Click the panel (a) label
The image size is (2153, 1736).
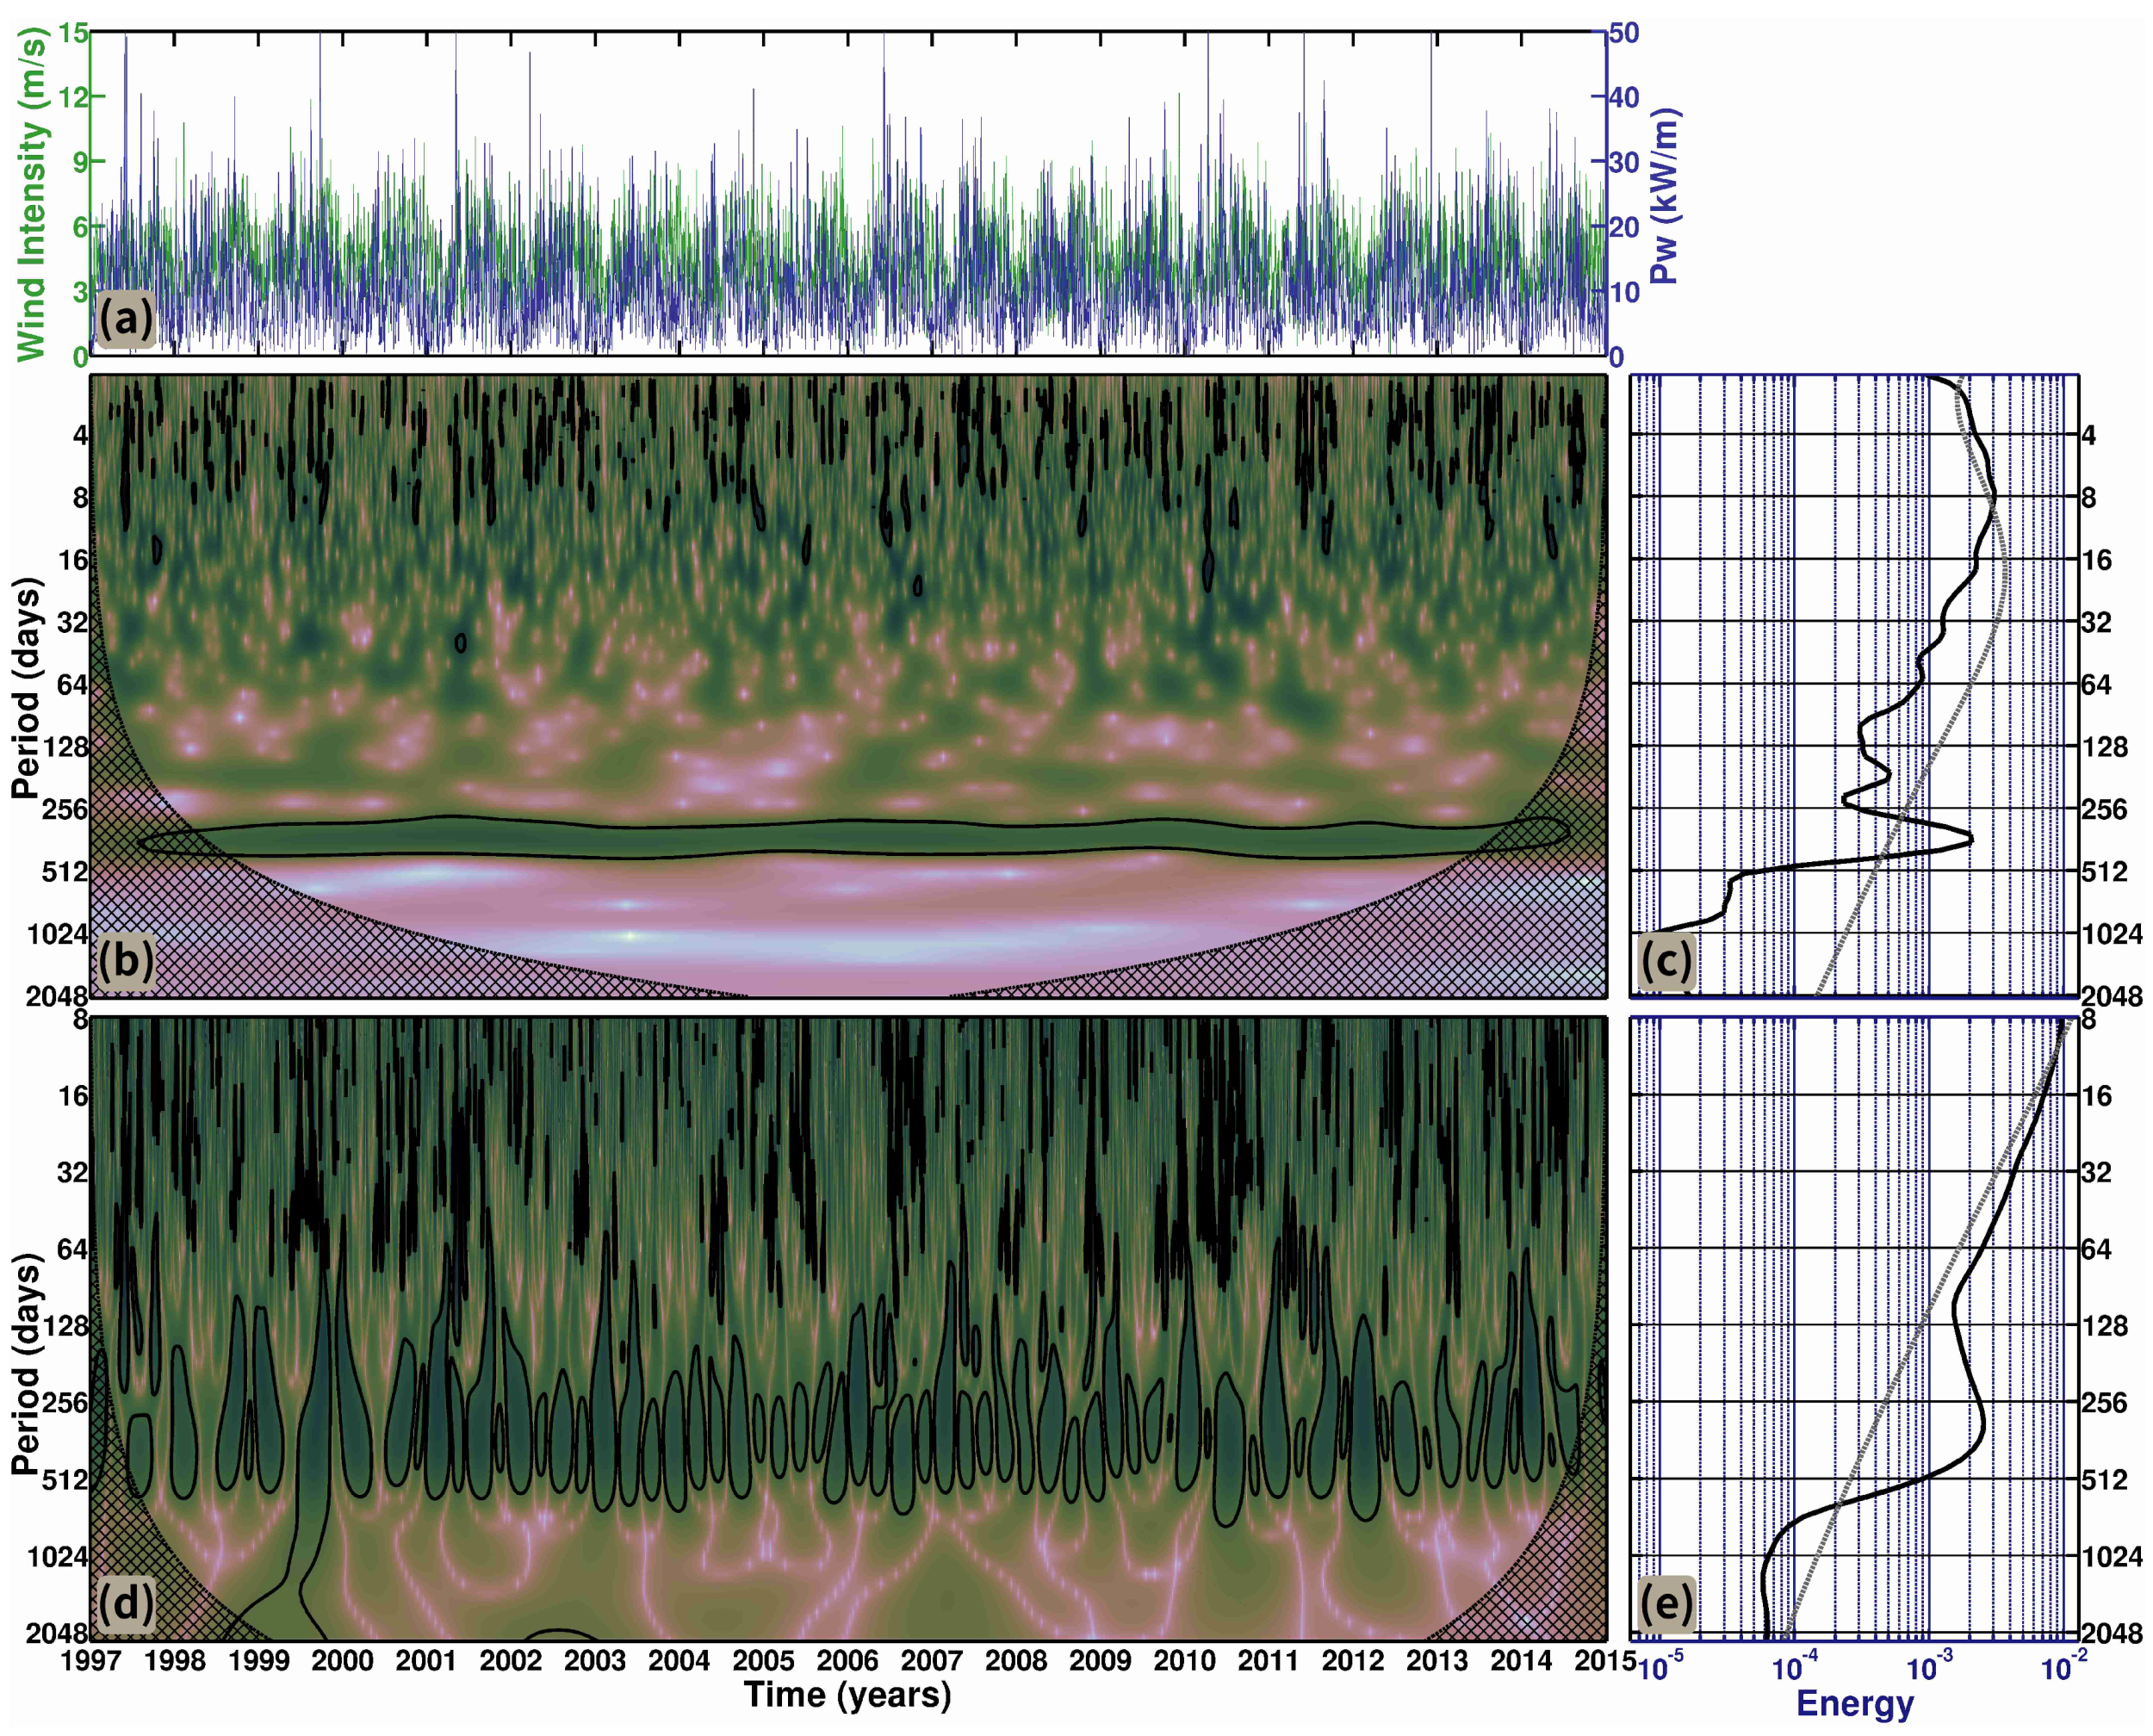click(x=126, y=320)
